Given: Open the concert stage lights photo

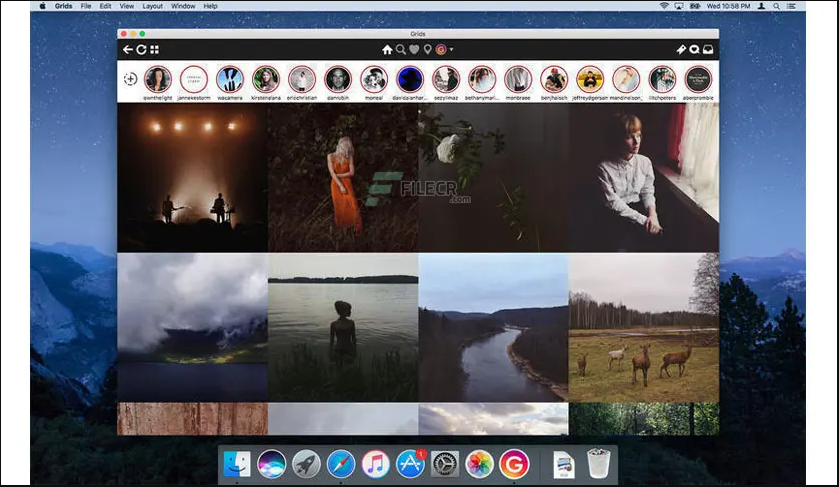Looking at the screenshot, I should click(193, 178).
